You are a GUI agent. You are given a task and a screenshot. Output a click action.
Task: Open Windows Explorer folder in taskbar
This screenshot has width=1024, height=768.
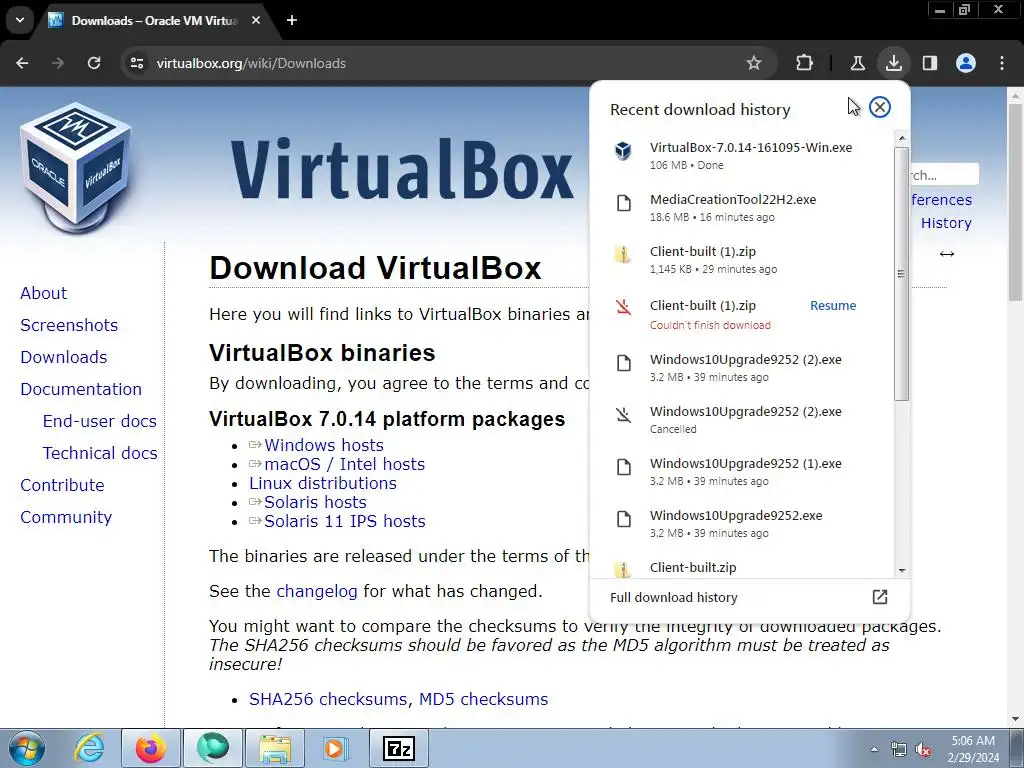(275, 748)
